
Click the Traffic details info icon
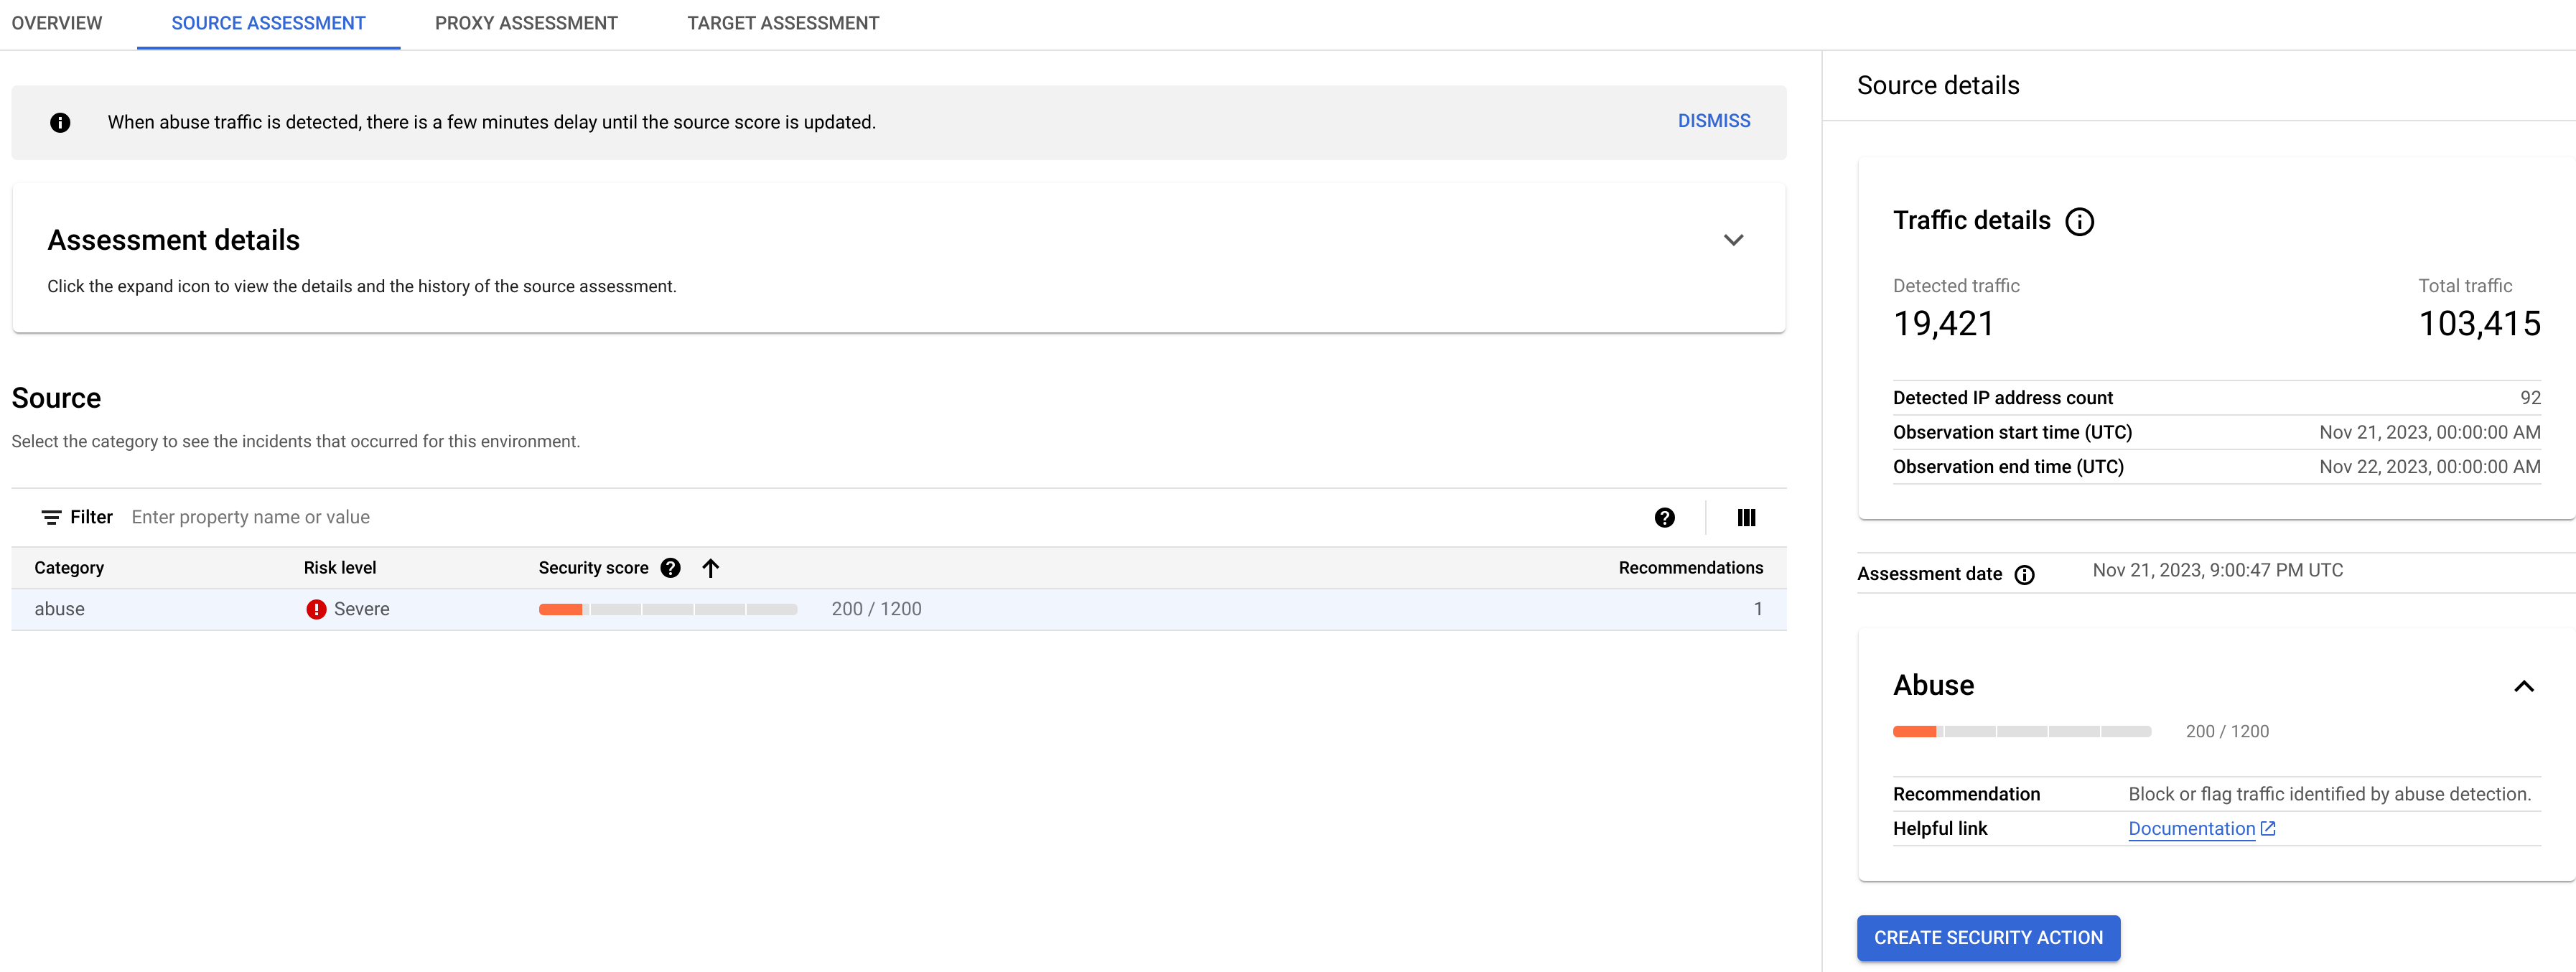(x=2081, y=221)
